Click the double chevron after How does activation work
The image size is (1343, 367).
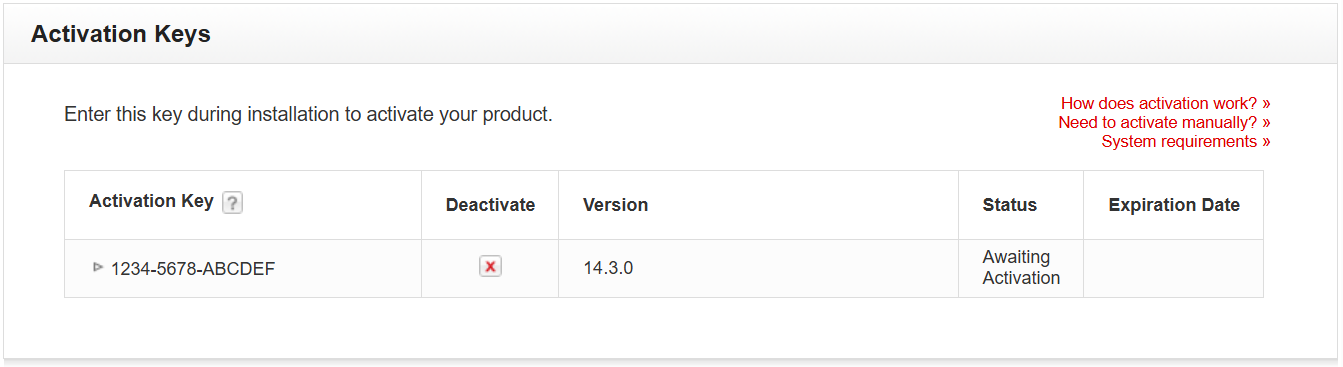point(1266,104)
